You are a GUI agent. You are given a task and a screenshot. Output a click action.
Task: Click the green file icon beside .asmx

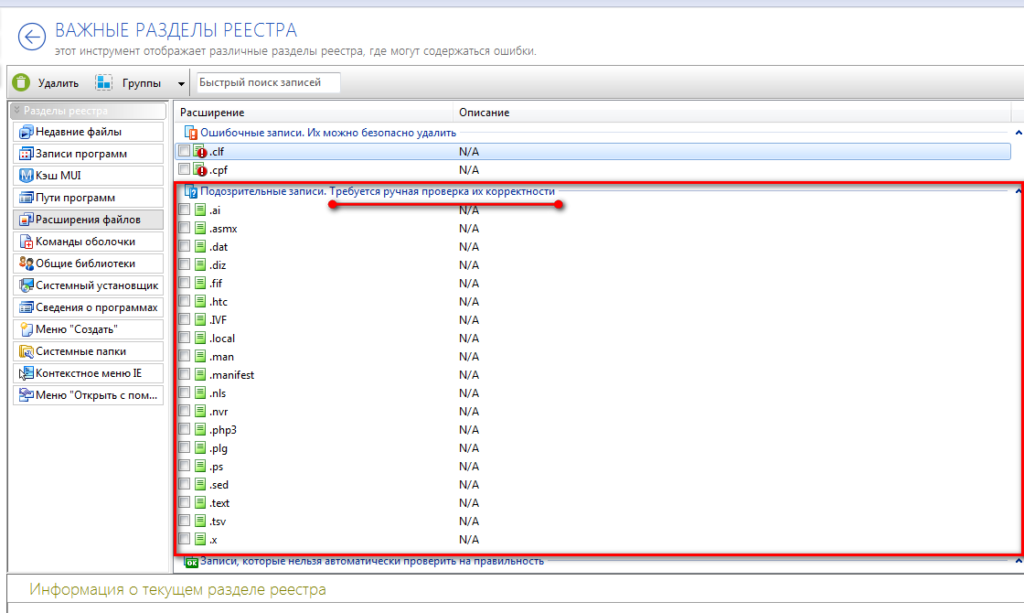click(200, 229)
